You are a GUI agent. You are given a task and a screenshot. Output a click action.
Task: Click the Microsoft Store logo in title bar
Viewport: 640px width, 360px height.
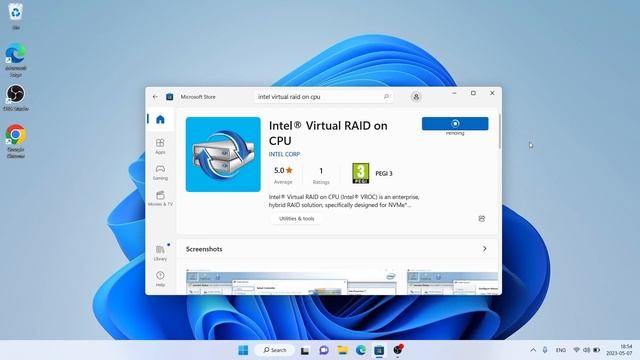[x=169, y=97]
